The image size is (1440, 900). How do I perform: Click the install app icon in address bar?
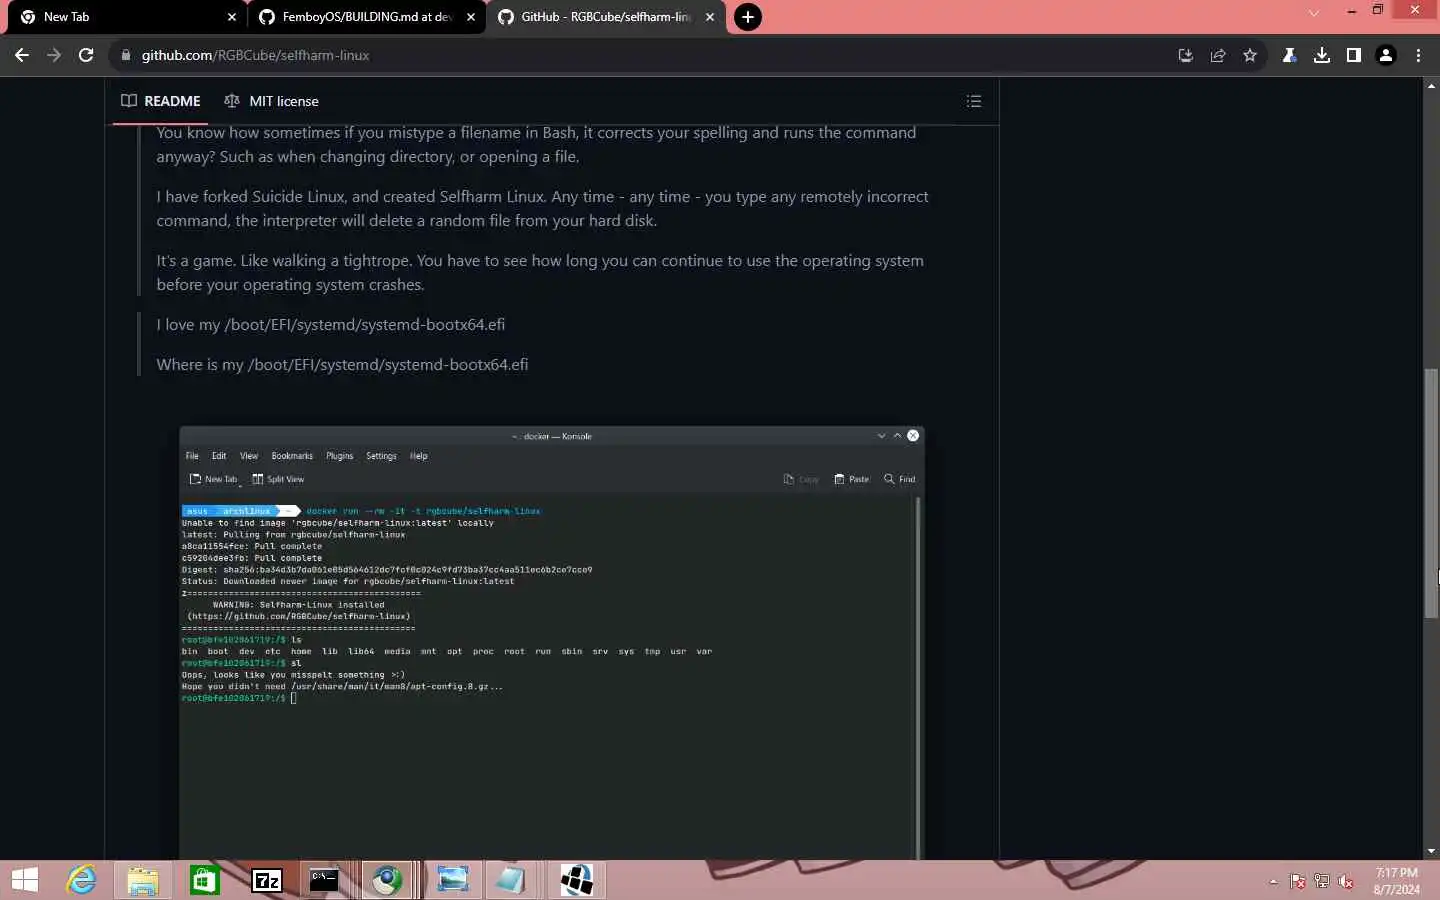[x=1186, y=55]
